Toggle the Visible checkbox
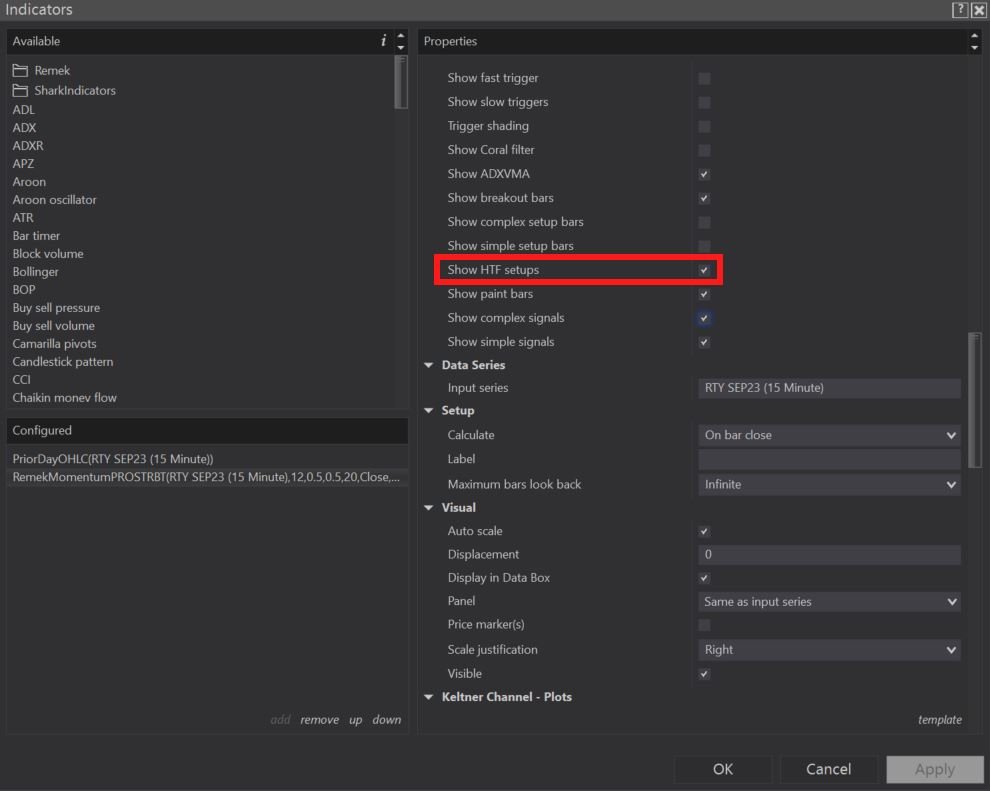This screenshot has height=791, width=990. click(x=704, y=674)
